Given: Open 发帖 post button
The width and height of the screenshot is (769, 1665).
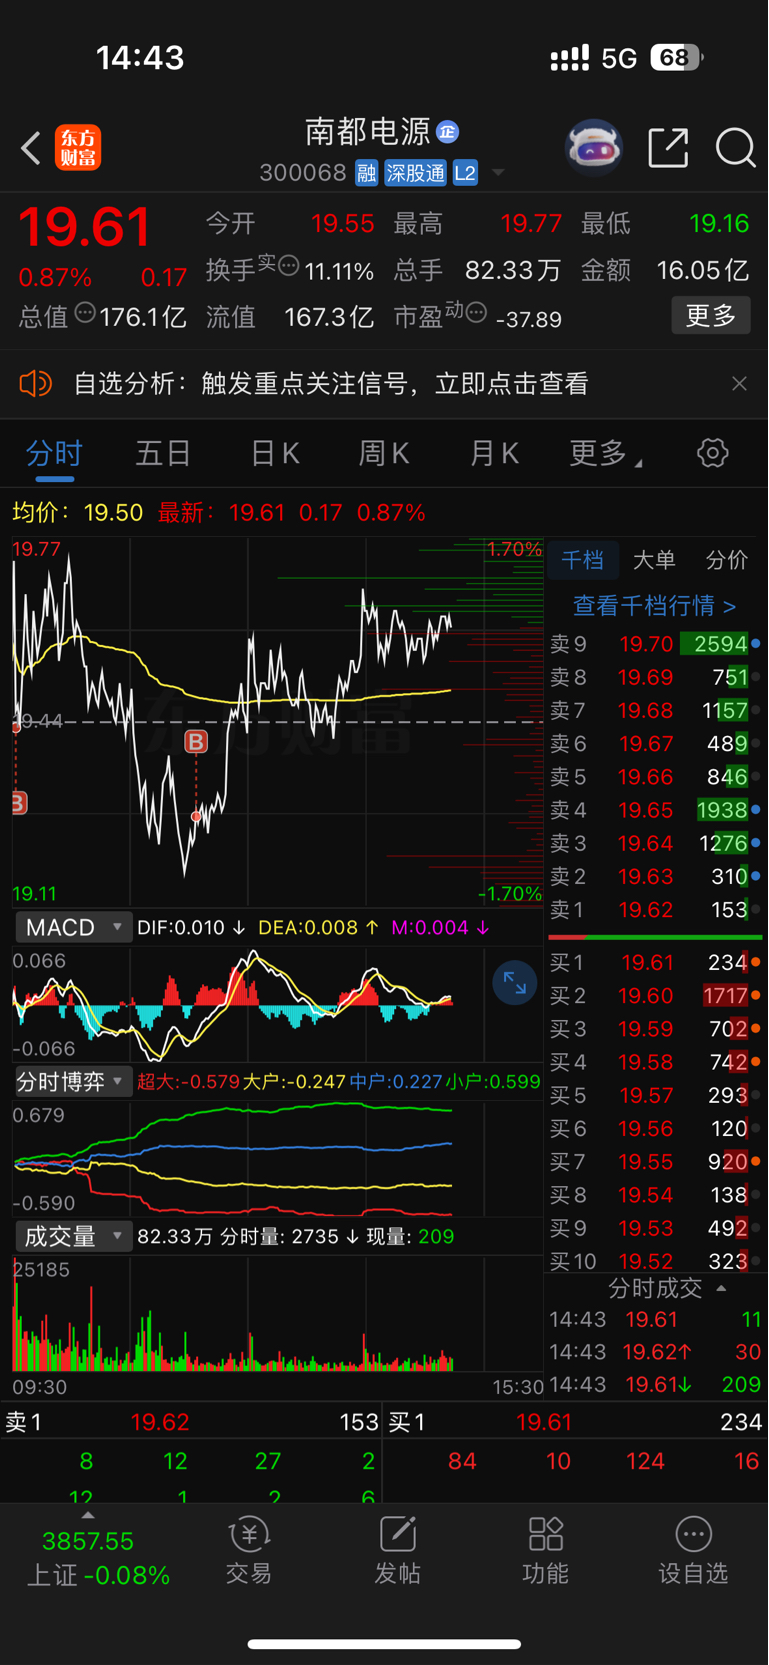Looking at the screenshot, I should tap(397, 1552).
